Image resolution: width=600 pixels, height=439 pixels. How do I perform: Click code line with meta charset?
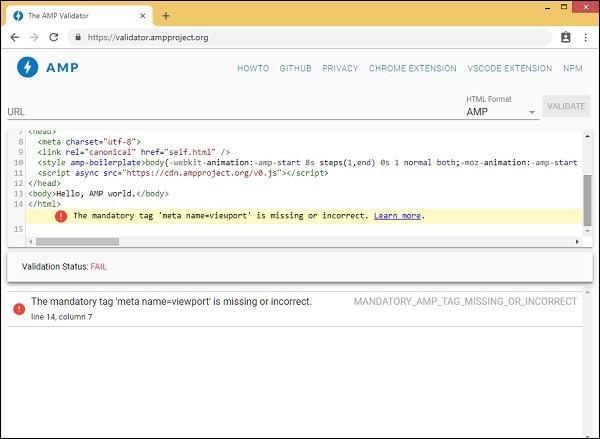[x=89, y=142]
